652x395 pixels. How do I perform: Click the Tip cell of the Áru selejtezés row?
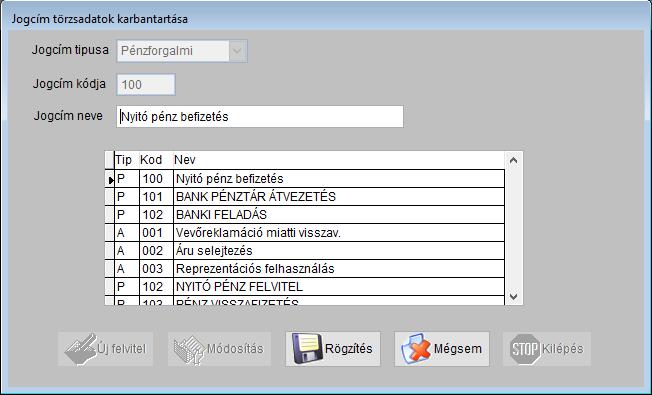click(x=127, y=251)
